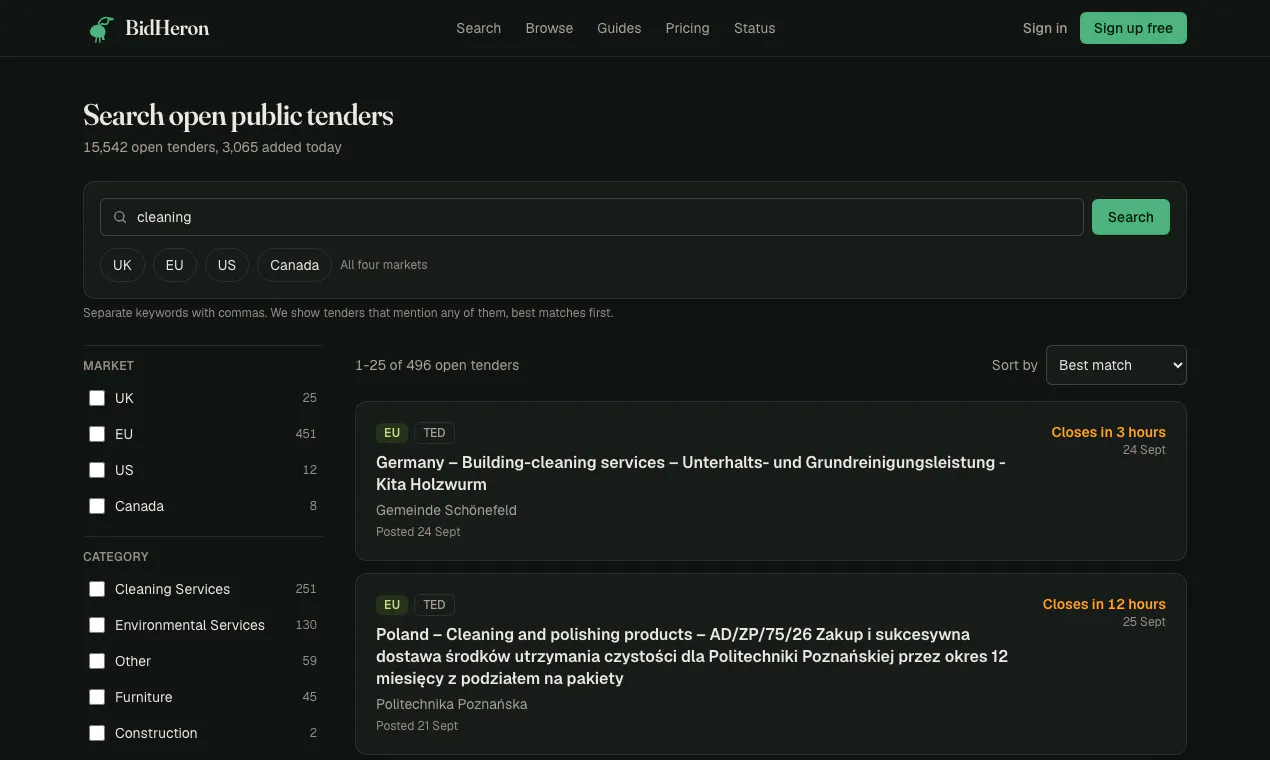Viewport: 1270px width, 760px height.
Task: Click the TED badge on Poland tender
Action: 434,605
